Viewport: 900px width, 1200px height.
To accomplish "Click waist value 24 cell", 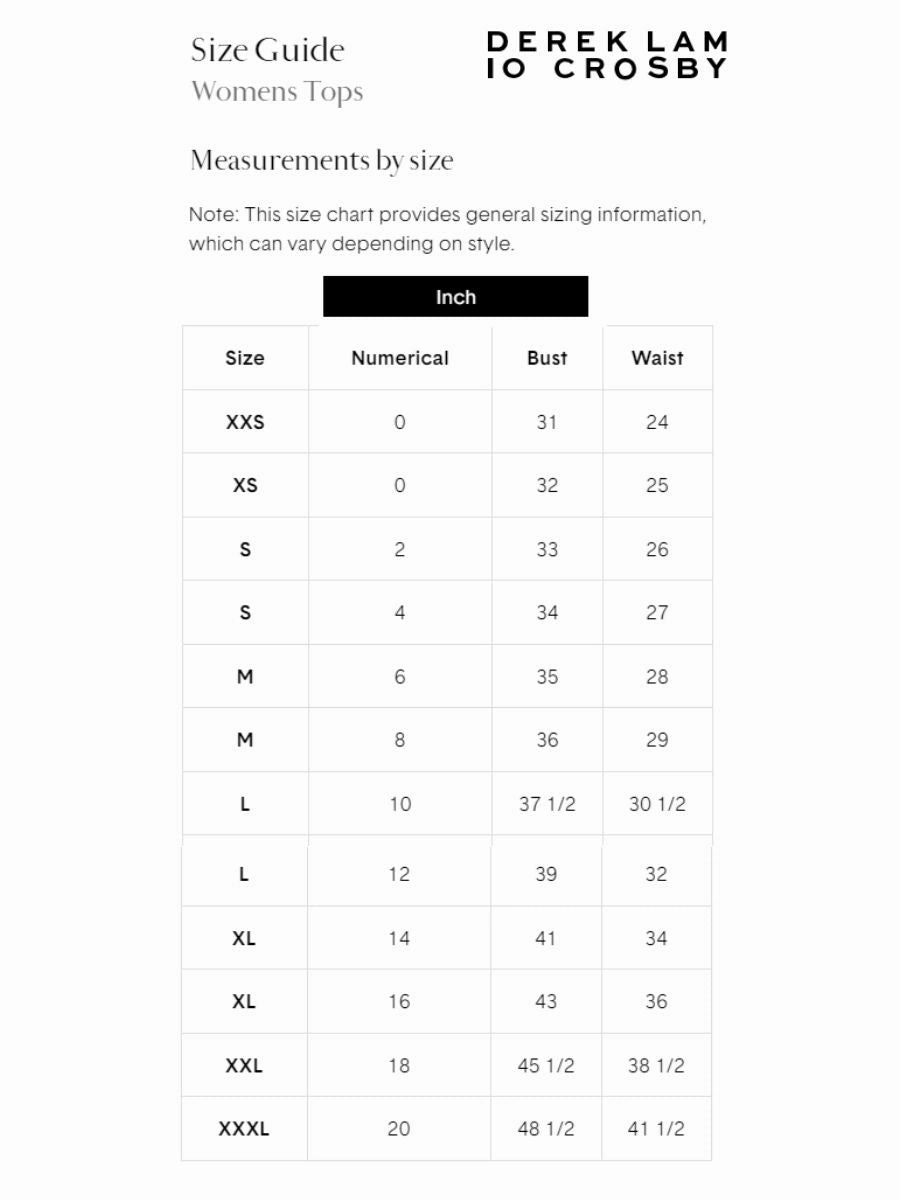I will (657, 422).
